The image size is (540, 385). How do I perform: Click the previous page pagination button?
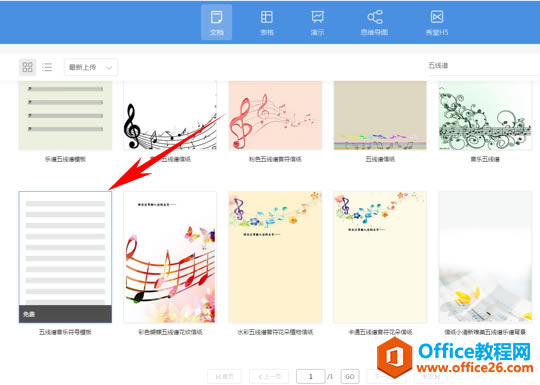pos(270,376)
